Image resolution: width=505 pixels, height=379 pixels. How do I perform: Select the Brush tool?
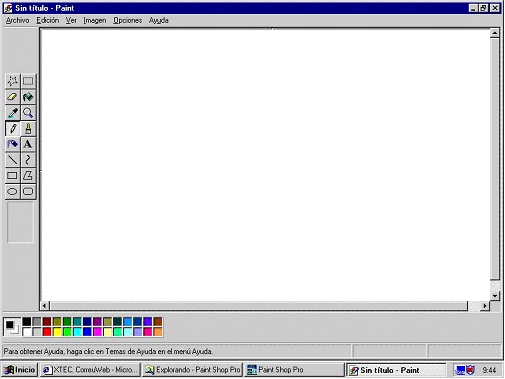pos(28,129)
